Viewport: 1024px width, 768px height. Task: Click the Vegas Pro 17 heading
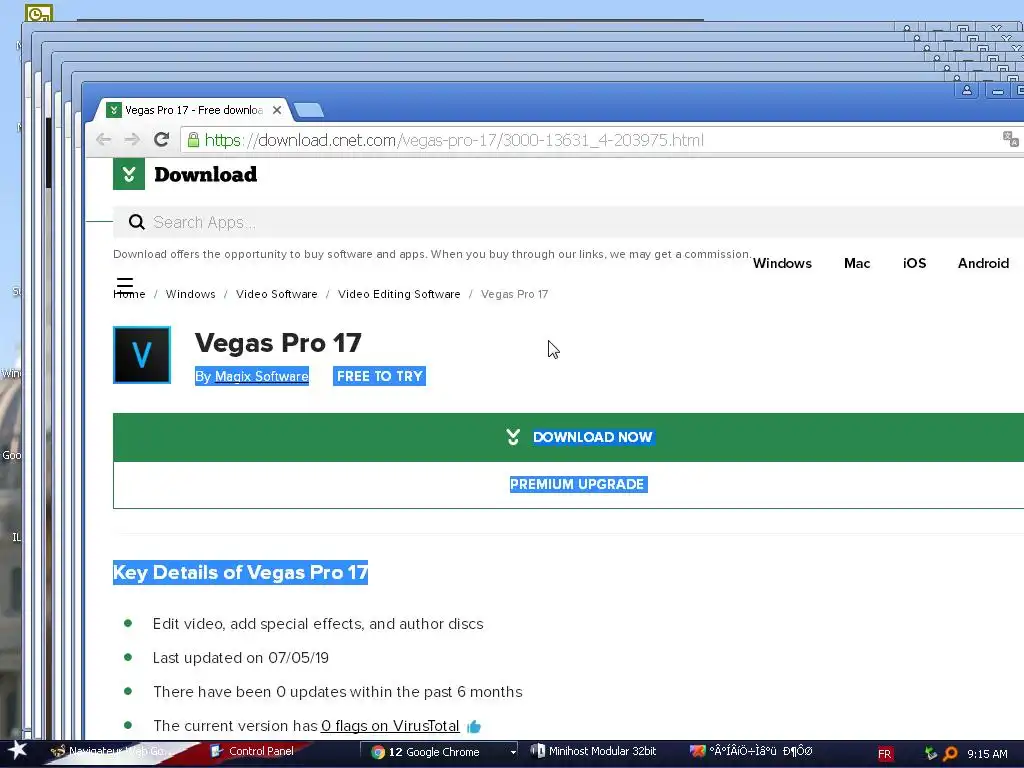coord(278,343)
